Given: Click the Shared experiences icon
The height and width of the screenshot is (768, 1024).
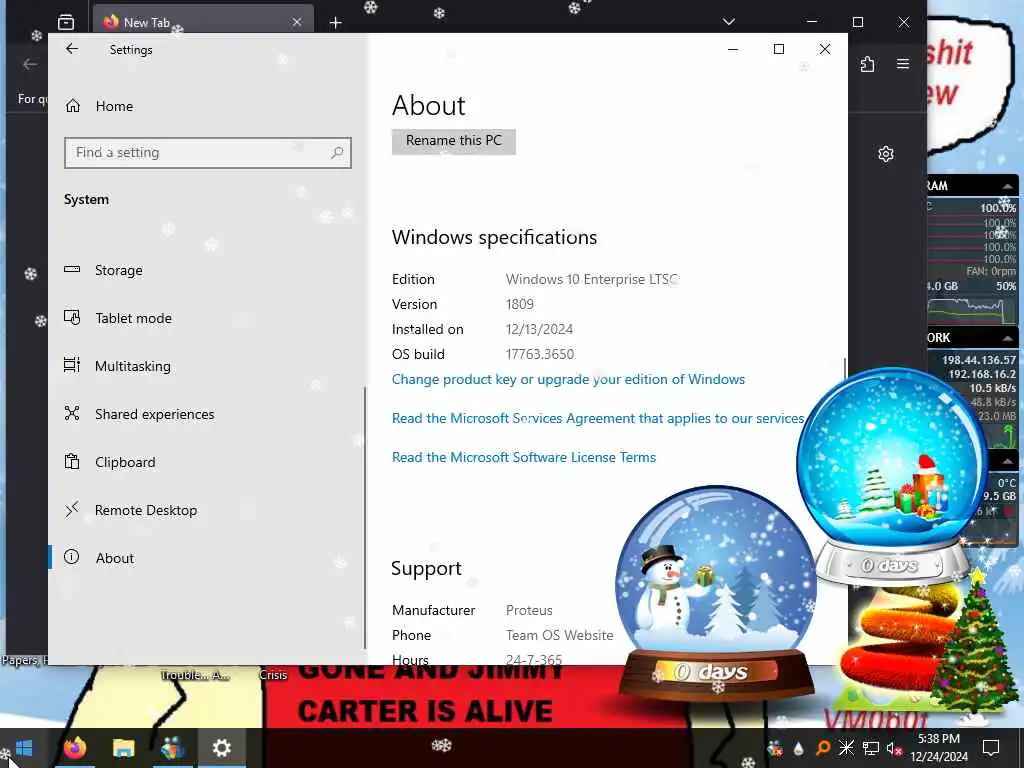Looking at the screenshot, I should tap(72, 413).
